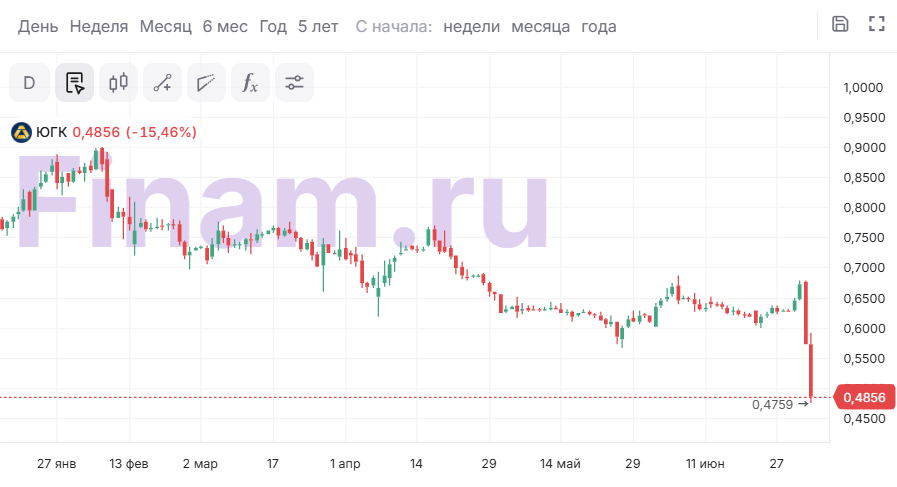Click the 17 date label after 2 мар
This screenshot has width=897, height=487.
click(x=273, y=464)
